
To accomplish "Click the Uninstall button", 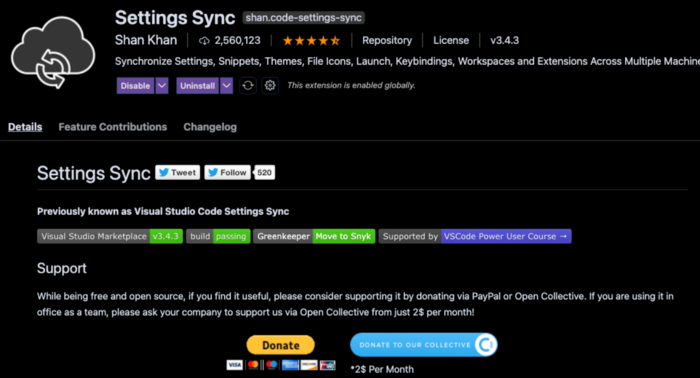I will tap(197, 86).
